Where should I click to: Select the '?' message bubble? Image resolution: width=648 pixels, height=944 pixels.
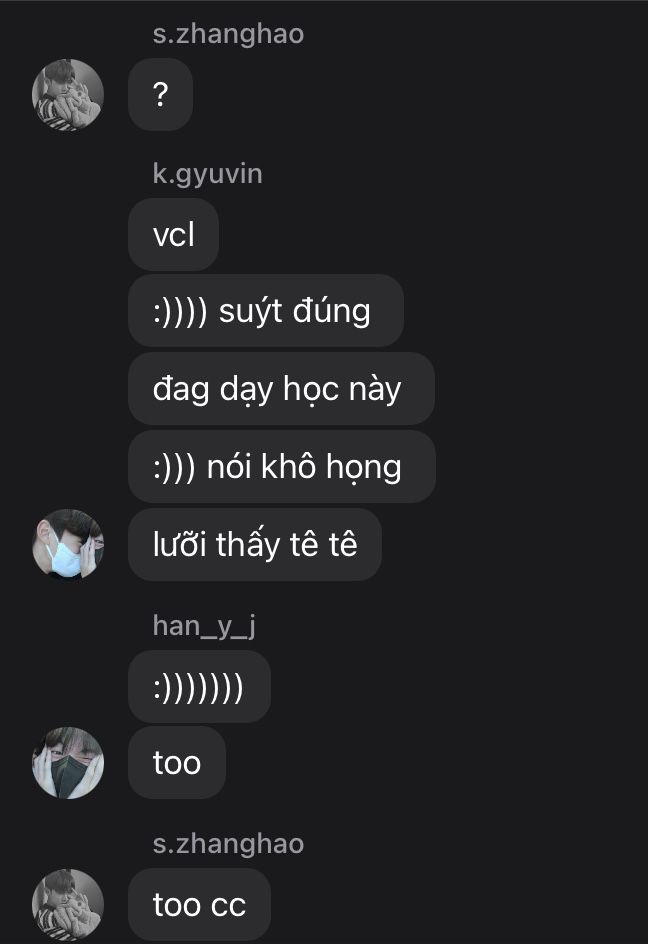click(x=160, y=95)
